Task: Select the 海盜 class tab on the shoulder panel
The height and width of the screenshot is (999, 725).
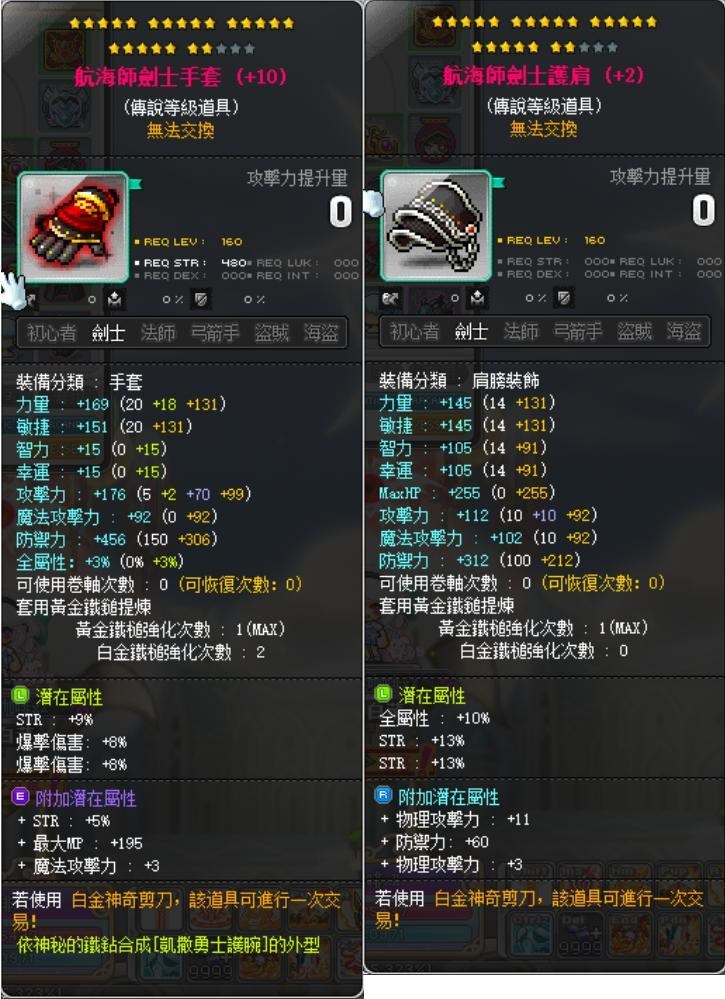Action: tap(684, 331)
